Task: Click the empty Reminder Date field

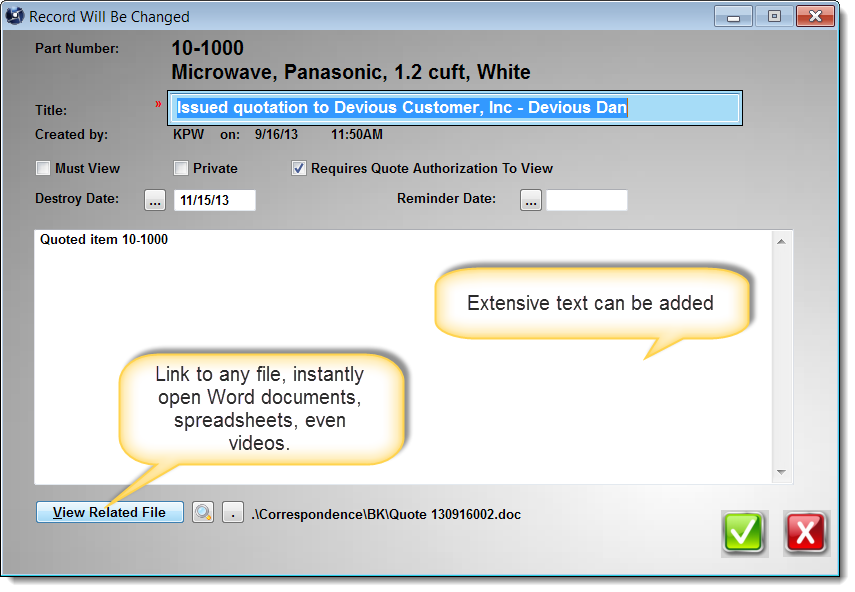Action: click(586, 200)
